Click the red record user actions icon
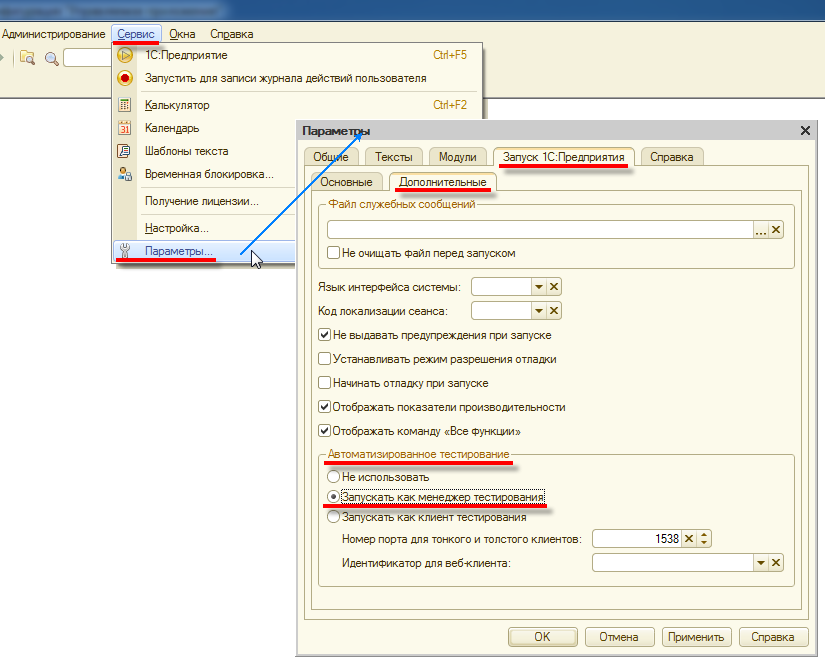Viewport: 825px width, 662px height. pyautogui.click(x=125, y=78)
